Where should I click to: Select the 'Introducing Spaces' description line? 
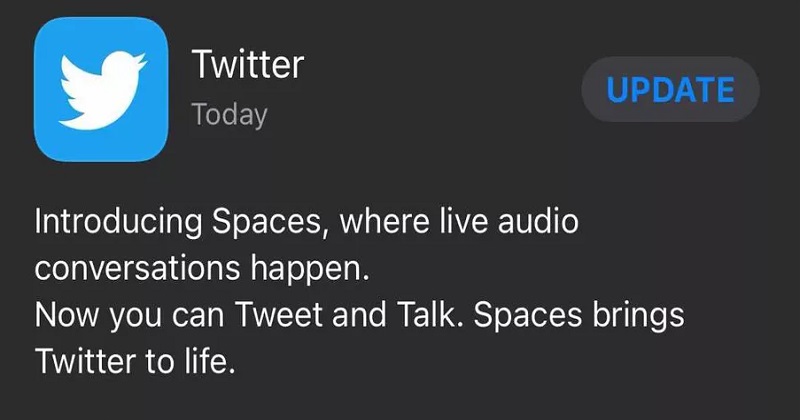click(307, 222)
